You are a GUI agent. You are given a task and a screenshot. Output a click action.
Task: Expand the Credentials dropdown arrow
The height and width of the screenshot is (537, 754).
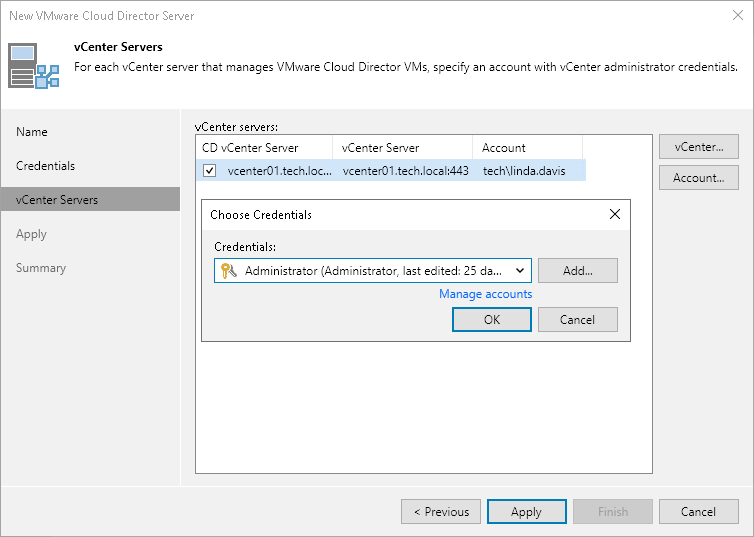520,271
